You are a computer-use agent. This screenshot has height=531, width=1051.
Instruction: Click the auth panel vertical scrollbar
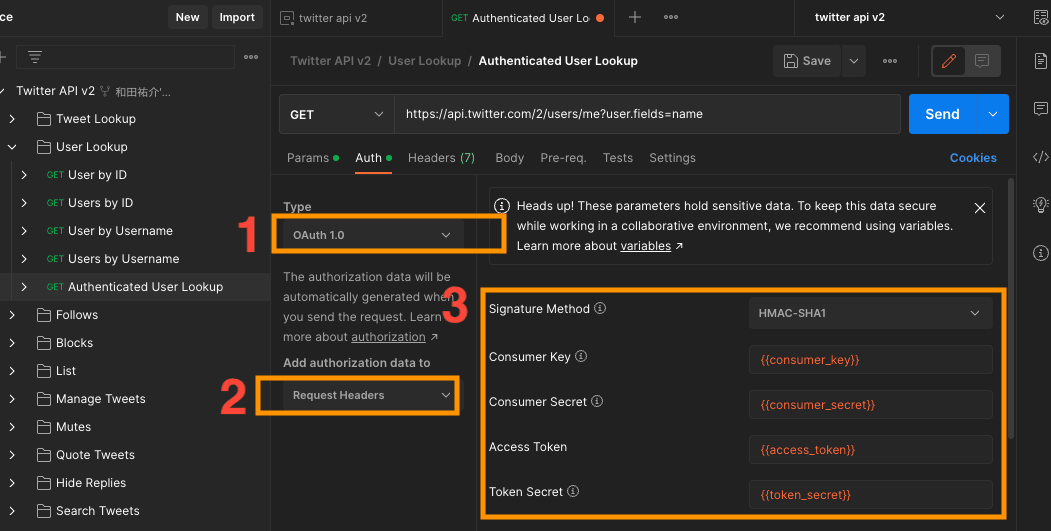1011,308
